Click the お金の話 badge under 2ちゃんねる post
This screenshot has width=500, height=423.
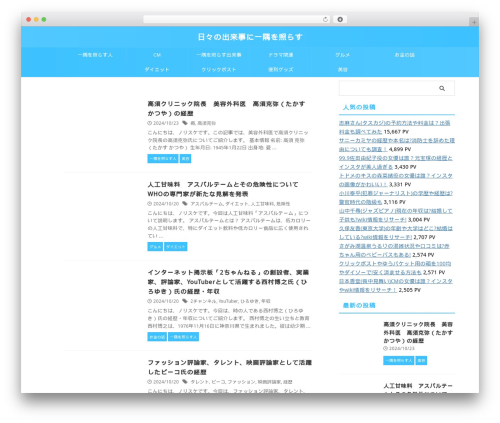click(x=157, y=337)
